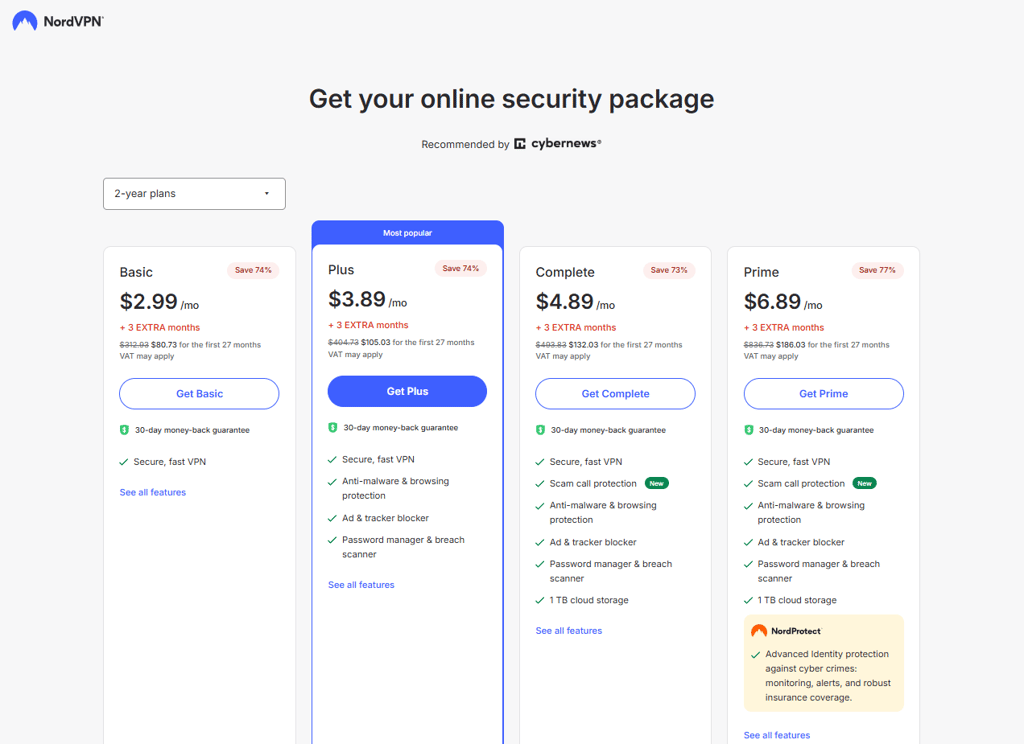The height and width of the screenshot is (744, 1024).
Task: Click Secure, fast VPN checkmark in Basic card
Action: (123, 462)
